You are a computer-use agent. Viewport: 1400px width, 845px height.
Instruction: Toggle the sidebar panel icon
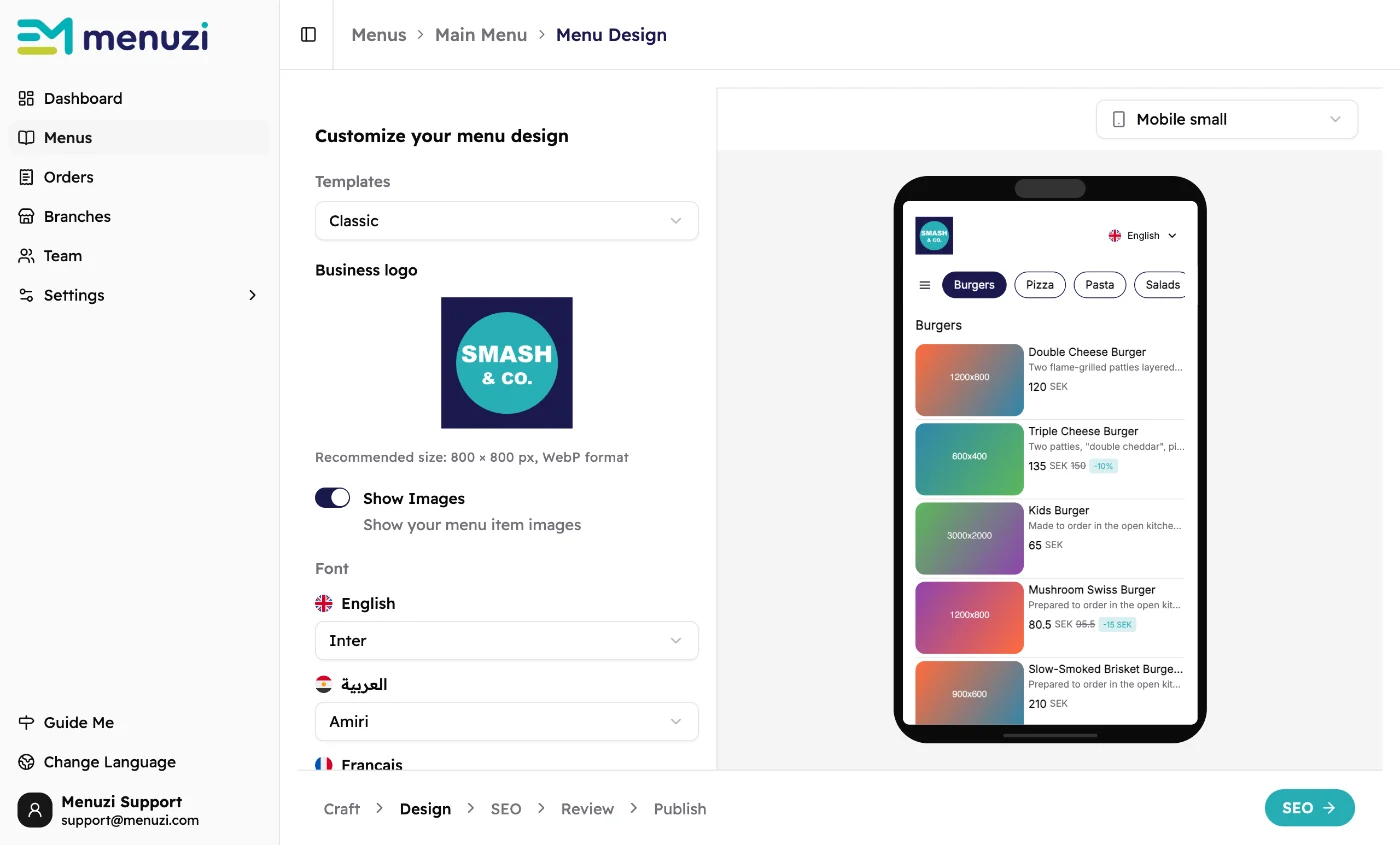[x=308, y=35]
